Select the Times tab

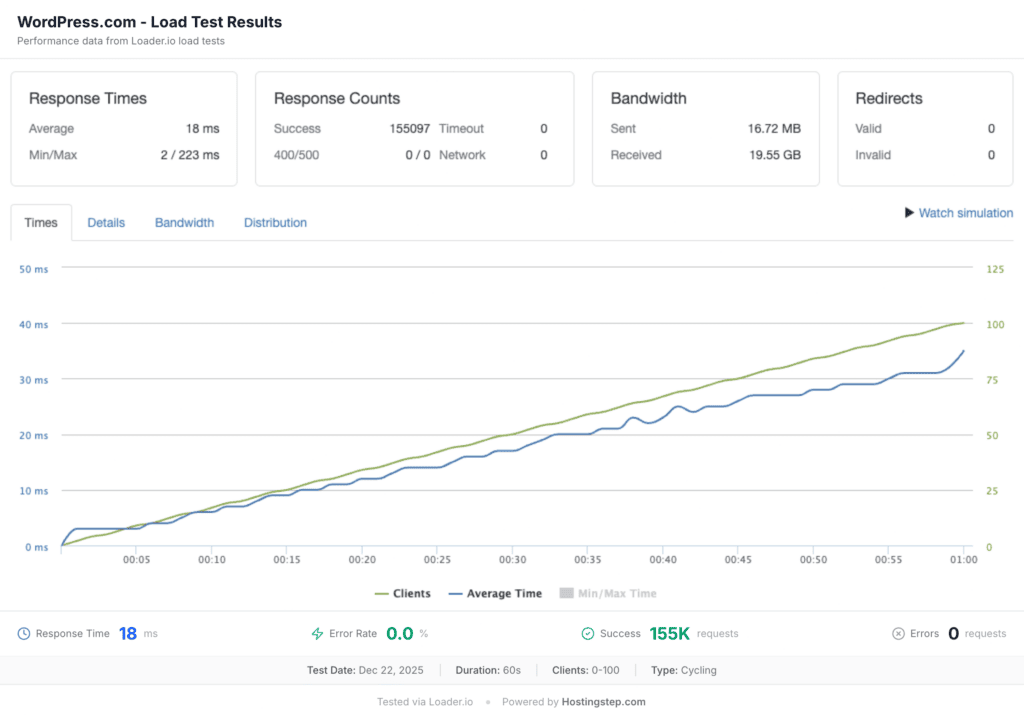(41, 223)
